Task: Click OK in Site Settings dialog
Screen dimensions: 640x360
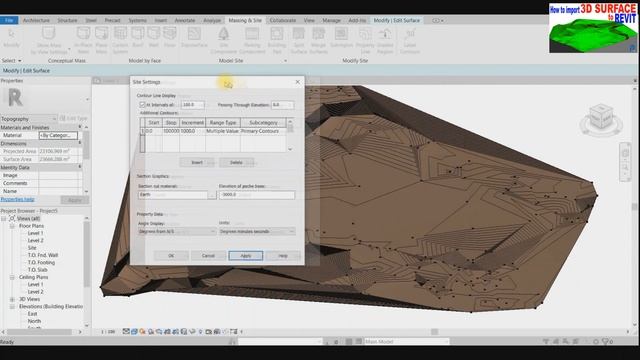Action: click(x=171, y=256)
